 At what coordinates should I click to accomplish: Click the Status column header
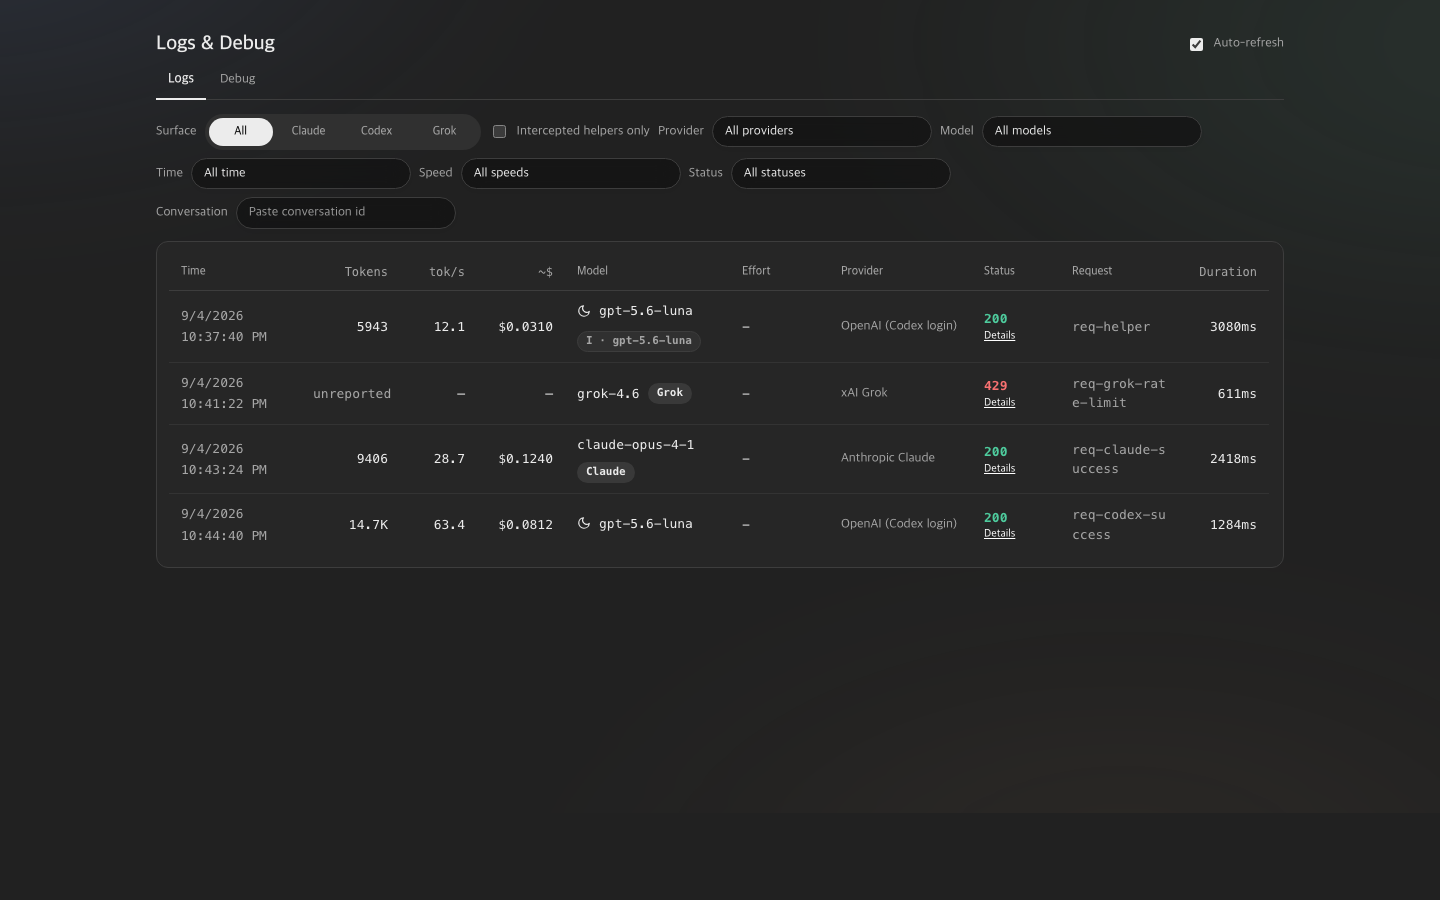(x=999, y=271)
